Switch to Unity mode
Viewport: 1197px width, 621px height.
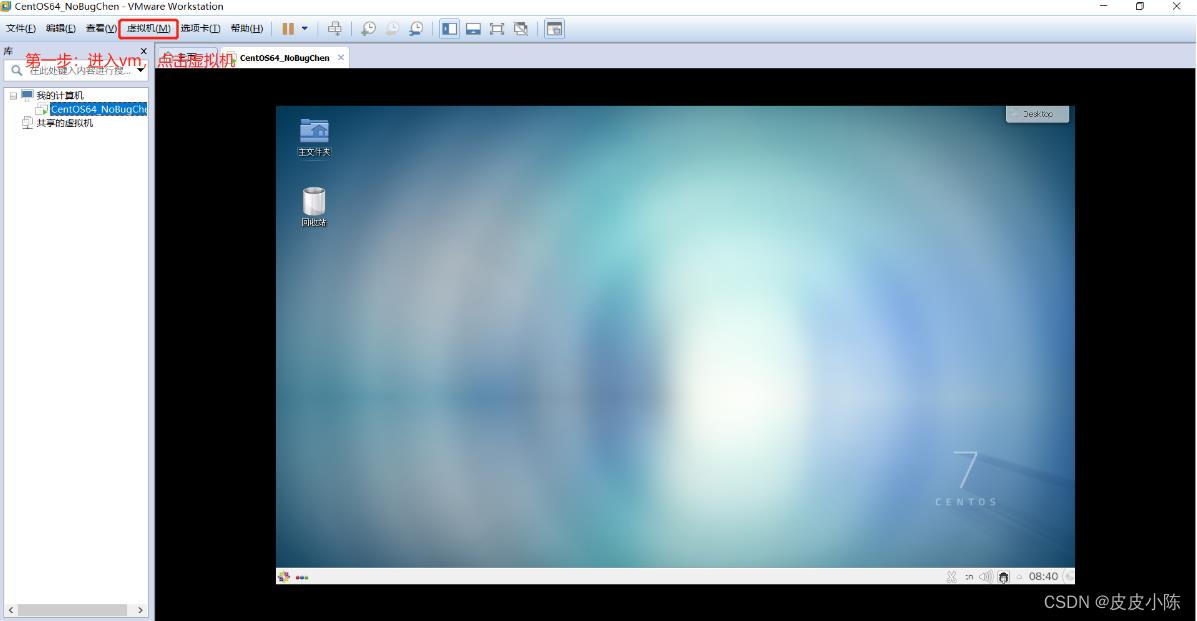(x=521, y=29)
